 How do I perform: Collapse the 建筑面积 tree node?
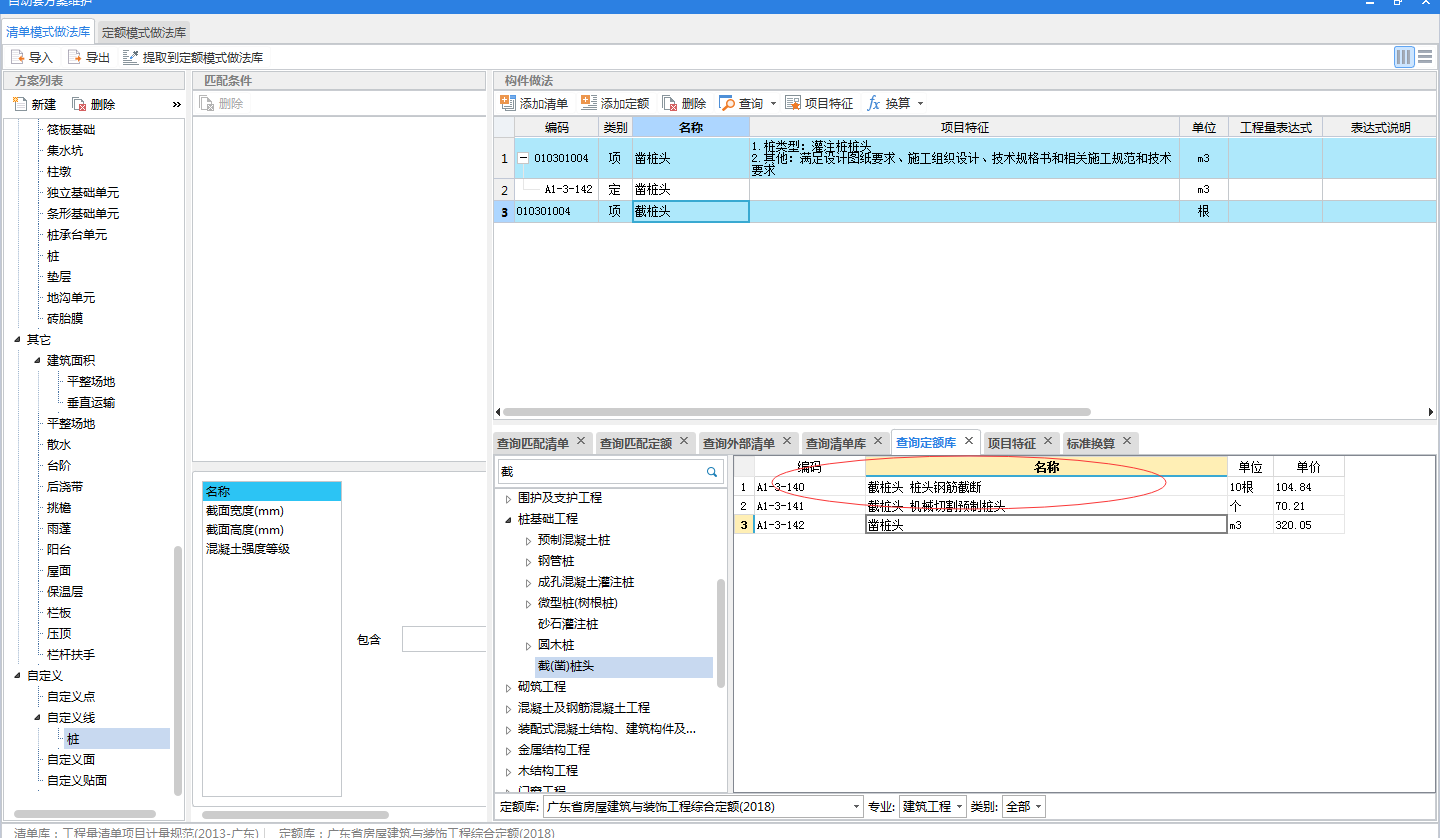37,361
